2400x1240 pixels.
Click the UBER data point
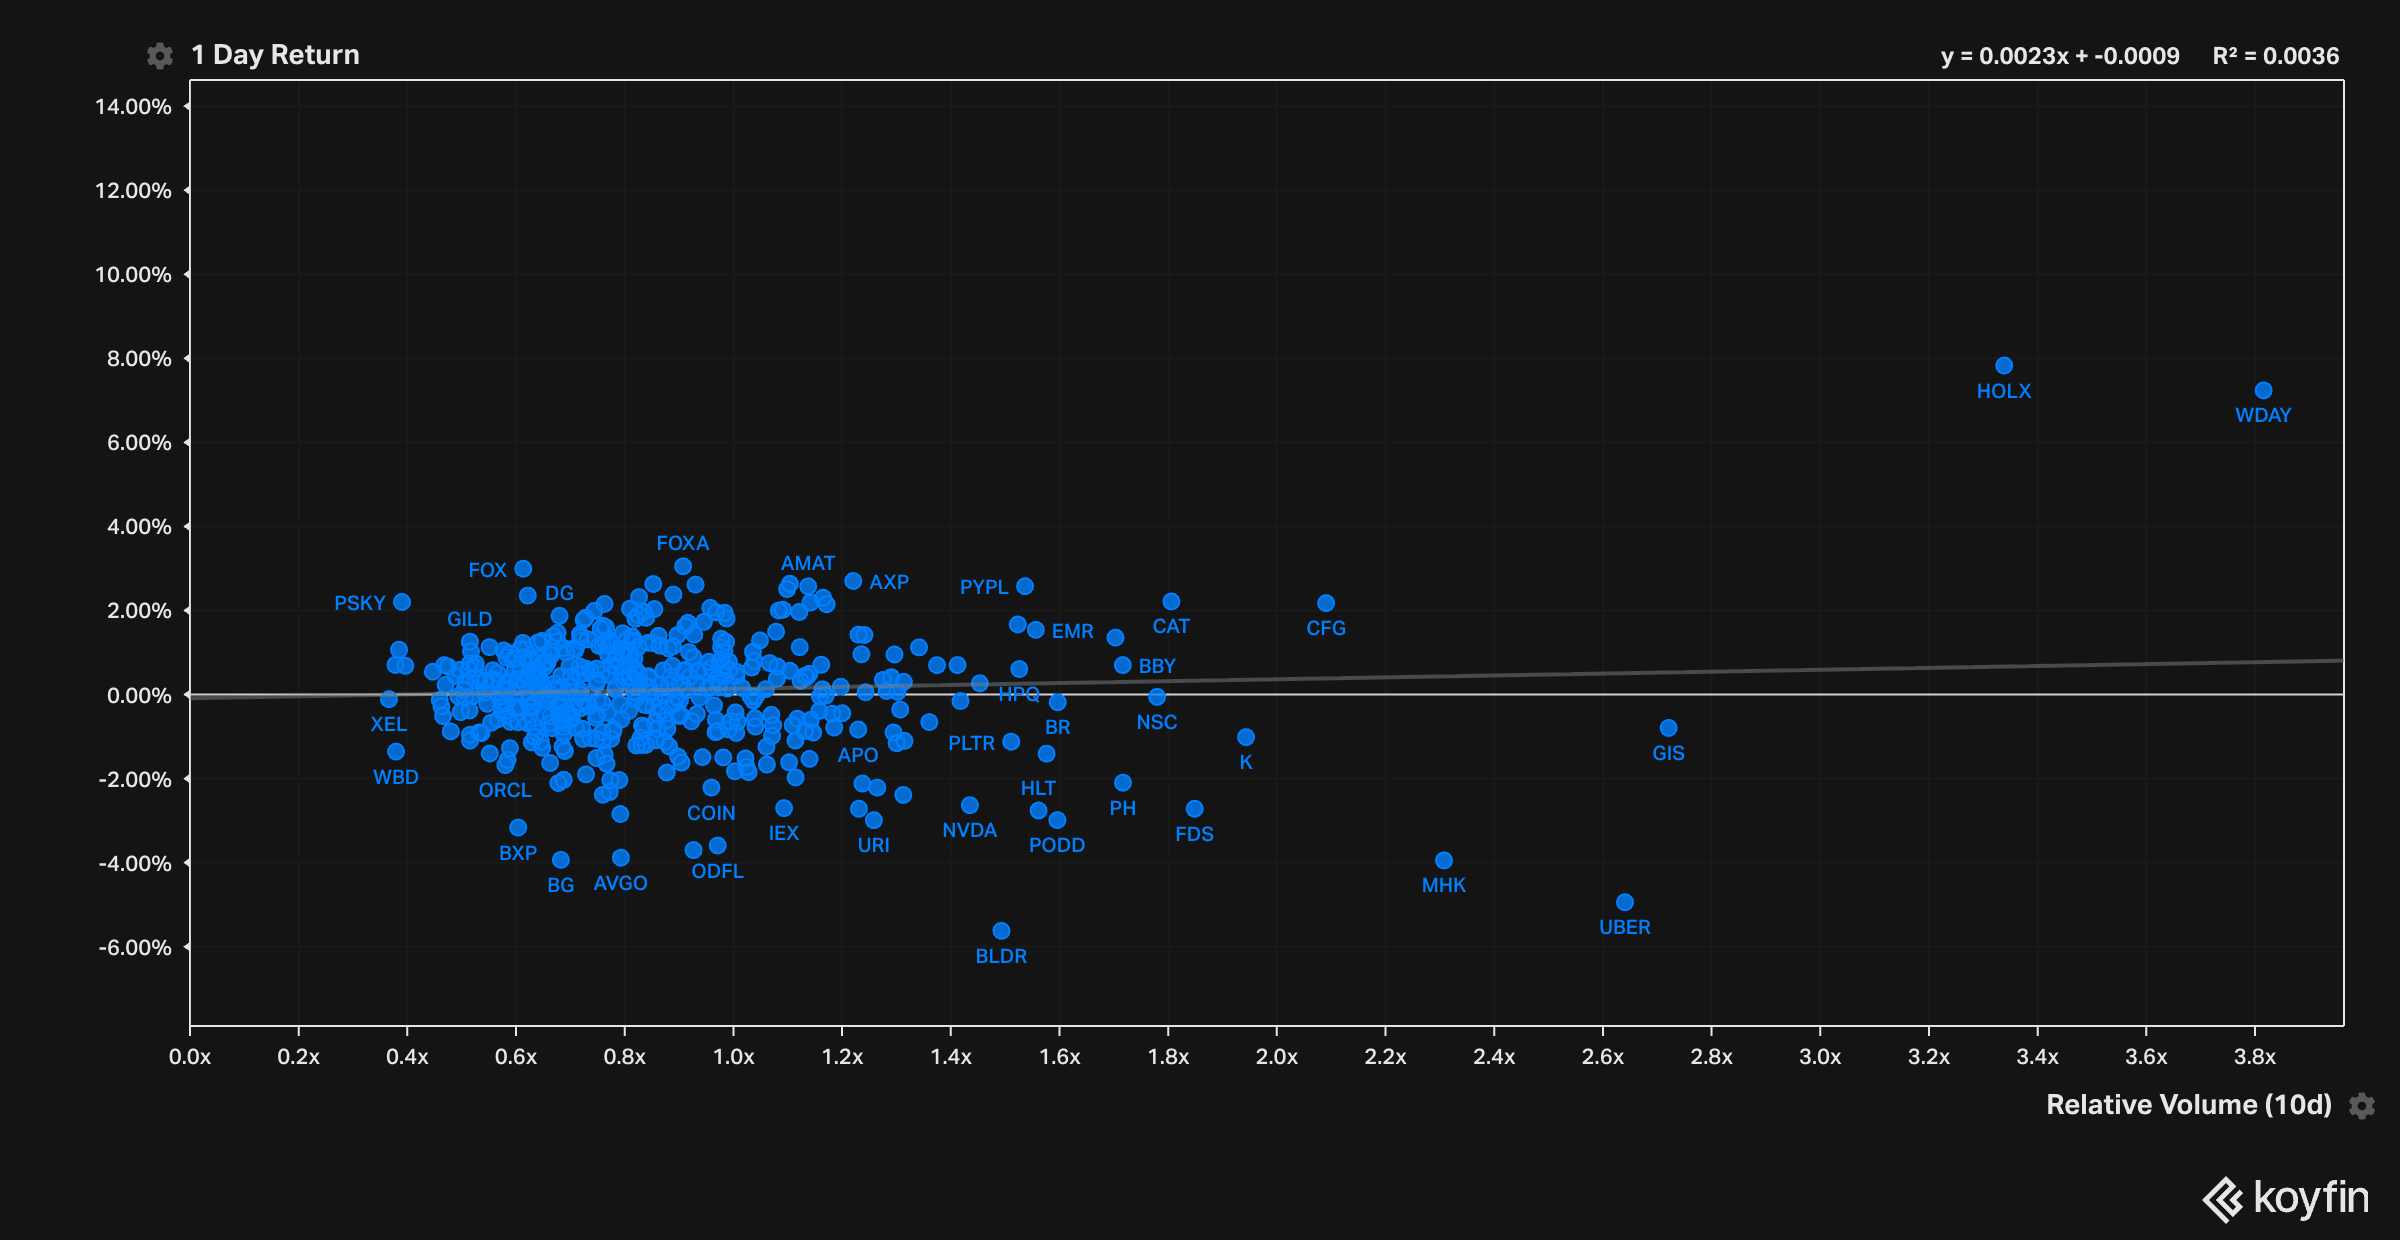[1625, 902]
